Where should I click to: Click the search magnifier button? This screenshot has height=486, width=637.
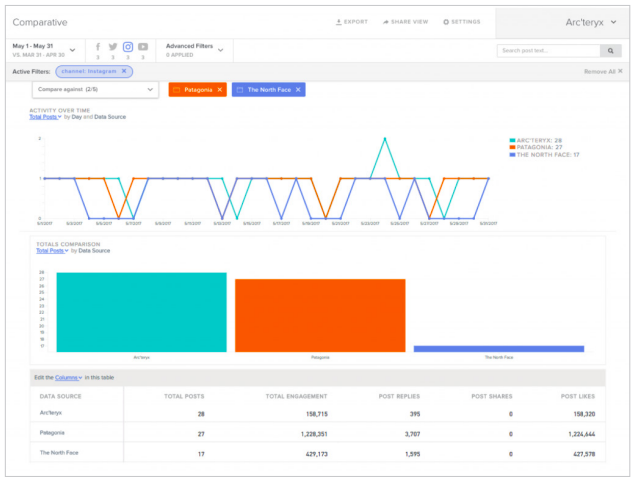click(x=611, y=51)
